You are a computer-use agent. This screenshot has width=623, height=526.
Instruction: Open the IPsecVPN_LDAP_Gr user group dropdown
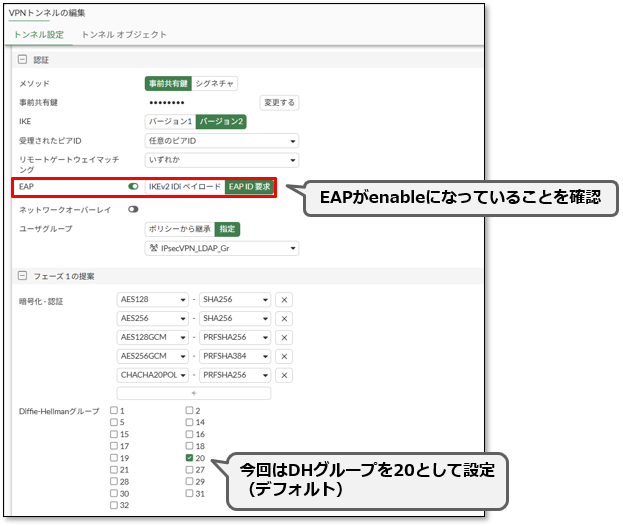pyautogui.click(x=222, y=248)
